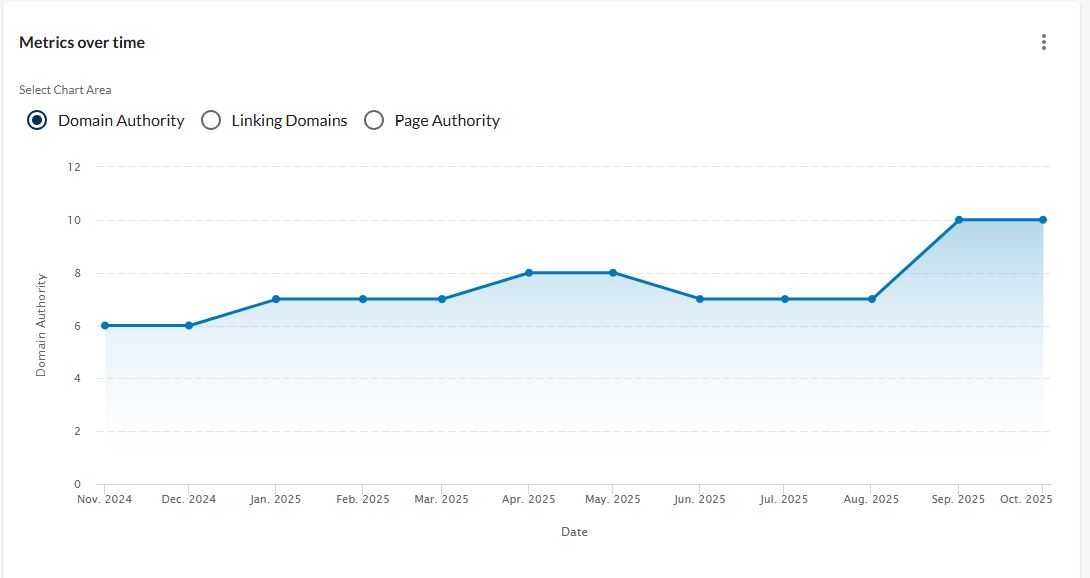Click the Nov. 2024 data point
1090x578 pixels.
coord(105,325)
